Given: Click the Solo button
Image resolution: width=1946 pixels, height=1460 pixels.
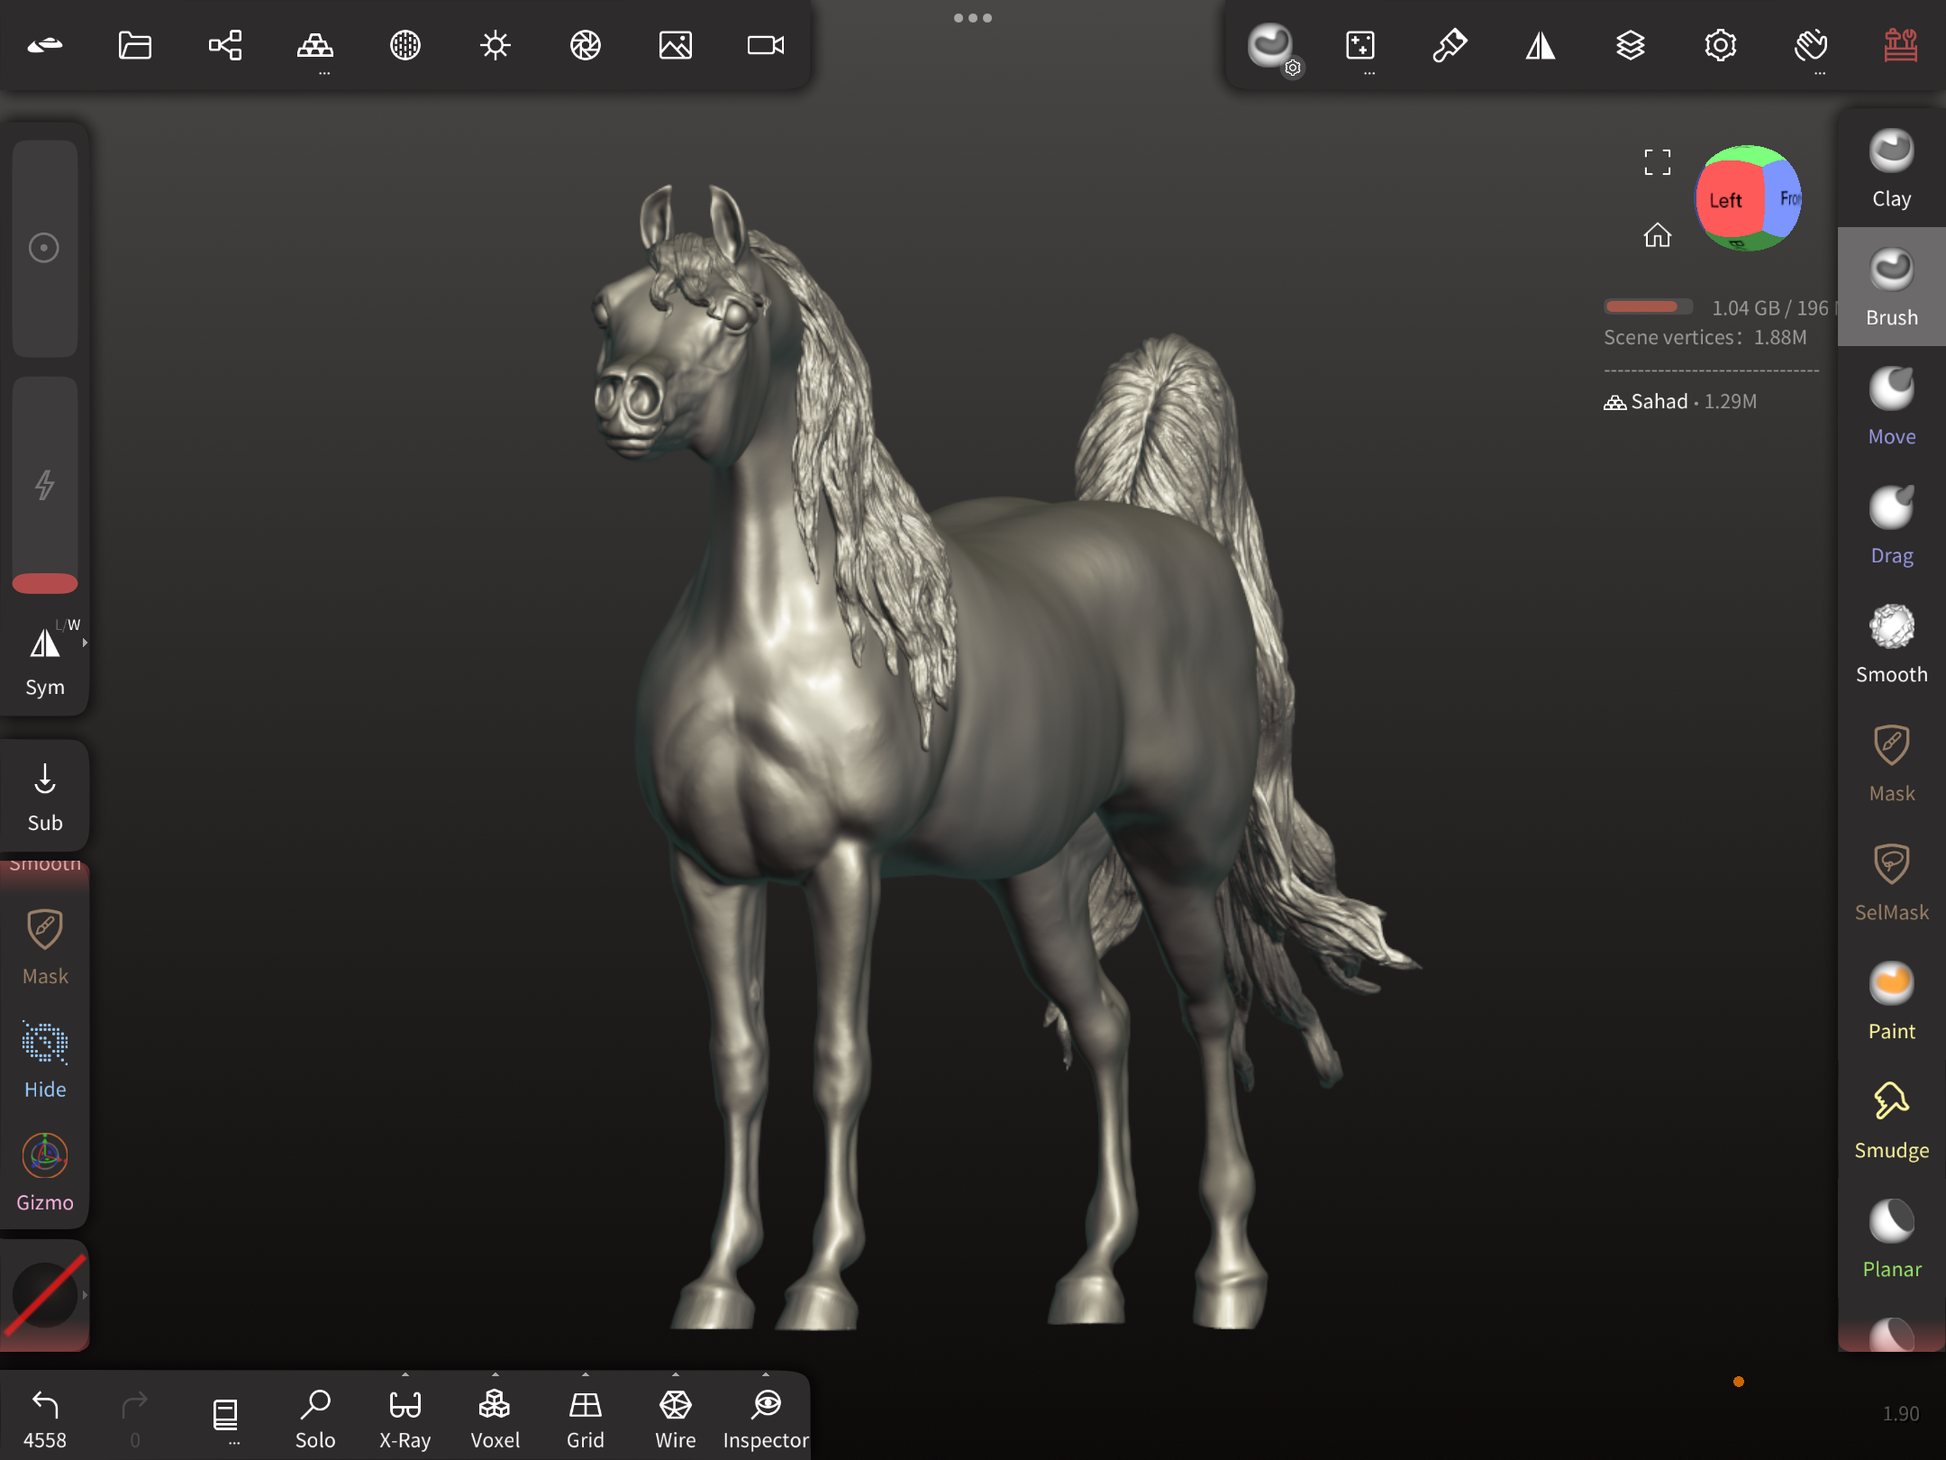Looking at the screenshot, I should (x=315, y=1416).
